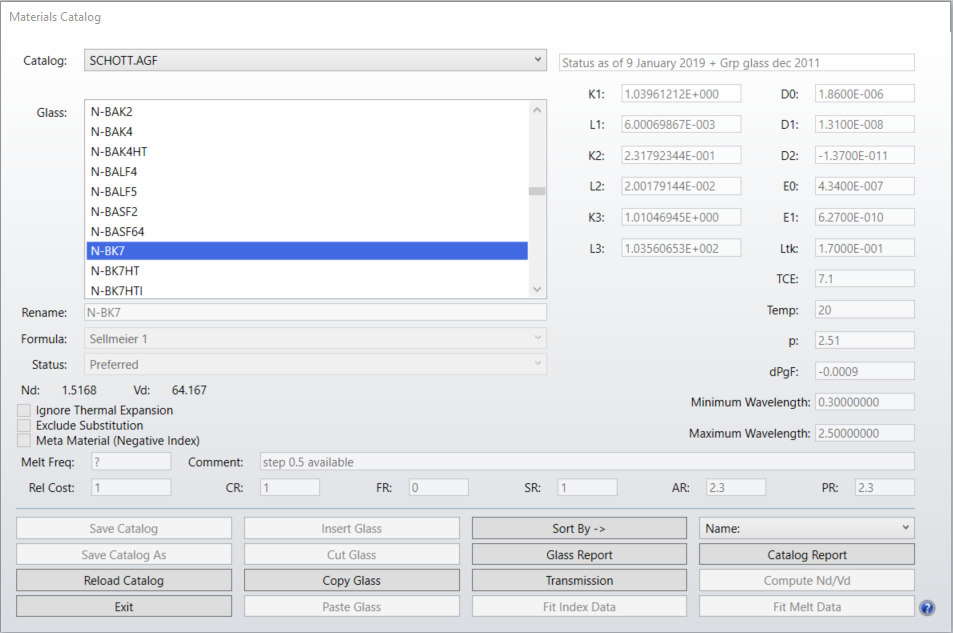Click the K3 coefficient field
953x633 pixels.
click(681, 217)
